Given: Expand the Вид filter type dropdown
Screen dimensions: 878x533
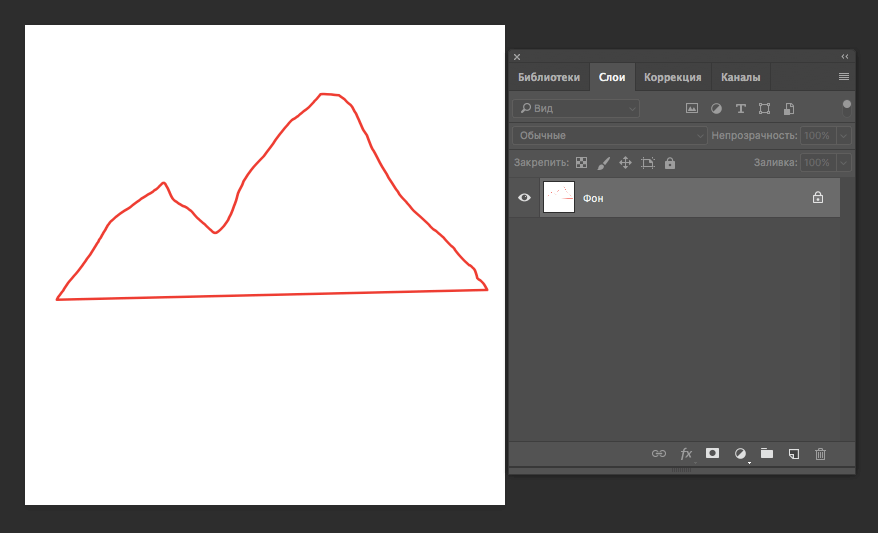Looking at the screenshot, I should (x=575, y=108).
